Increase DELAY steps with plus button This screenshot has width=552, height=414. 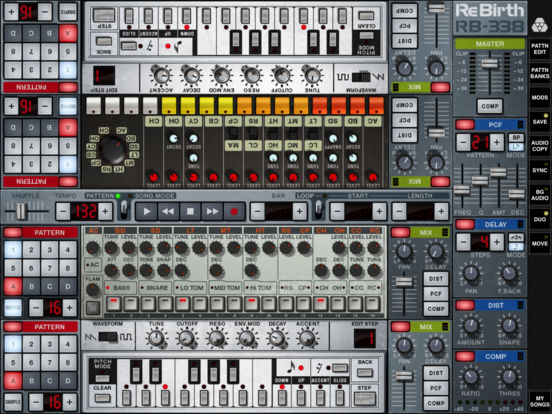pyautogui.click(x=496, y=242)
